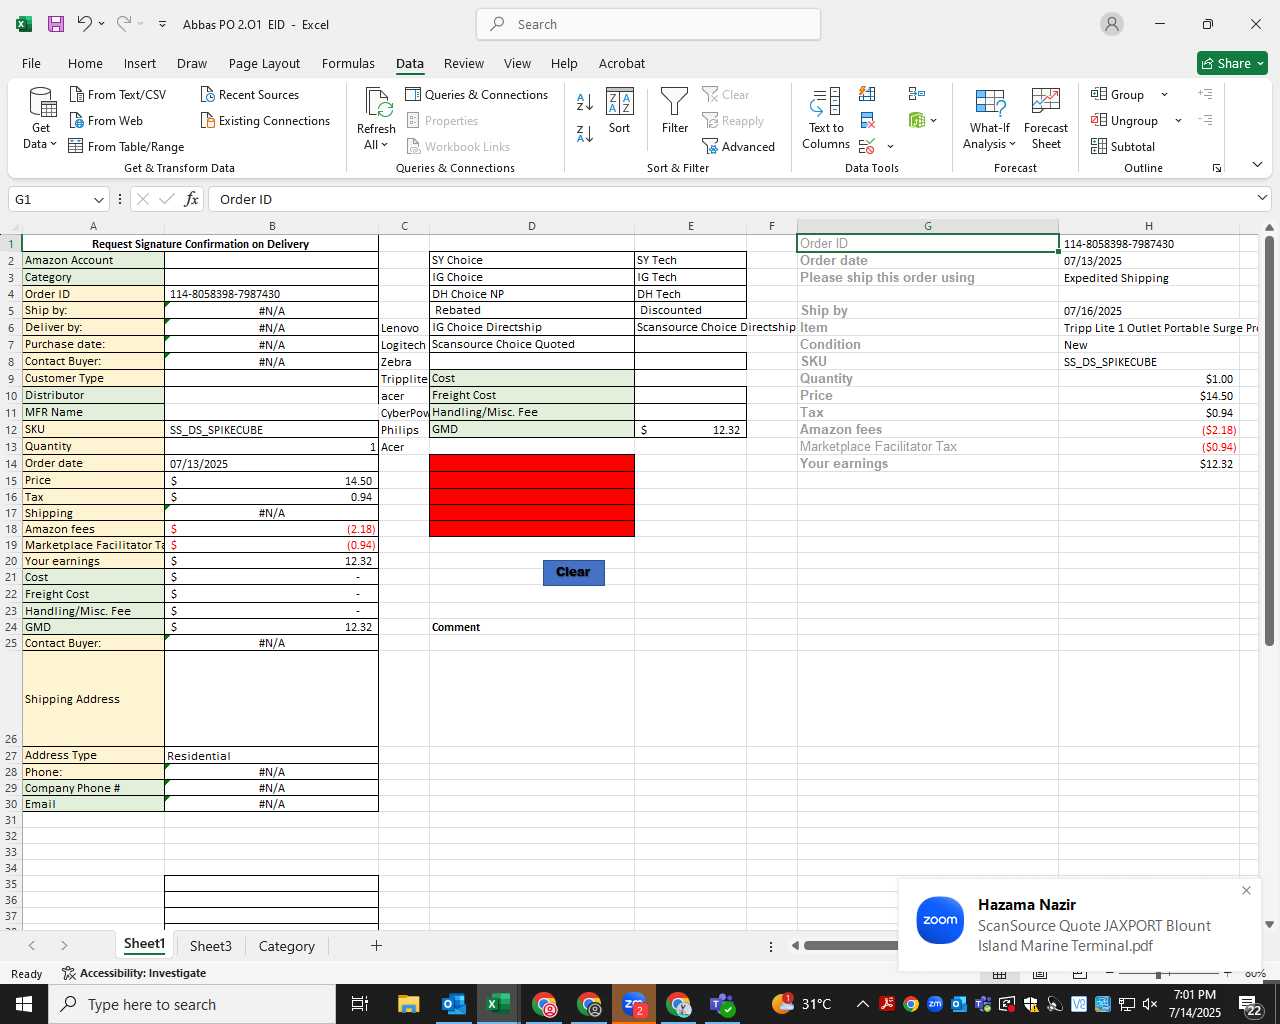
Task: Click Consolidate icon
Action: pos(916,94)
